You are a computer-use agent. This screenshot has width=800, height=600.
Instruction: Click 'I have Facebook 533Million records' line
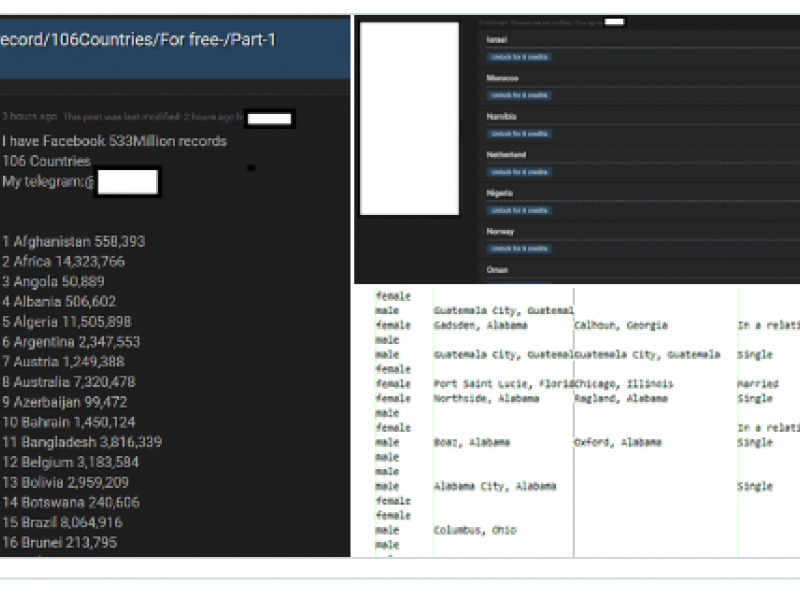114,141
